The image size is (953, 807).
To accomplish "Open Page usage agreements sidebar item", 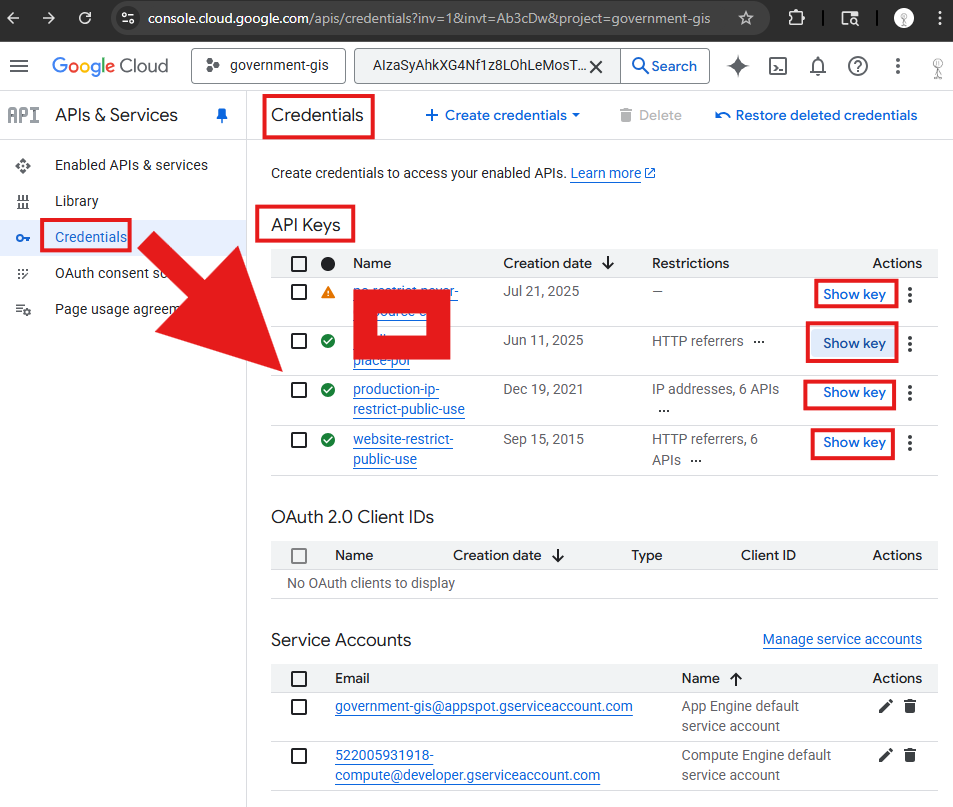I will [117, 309].
